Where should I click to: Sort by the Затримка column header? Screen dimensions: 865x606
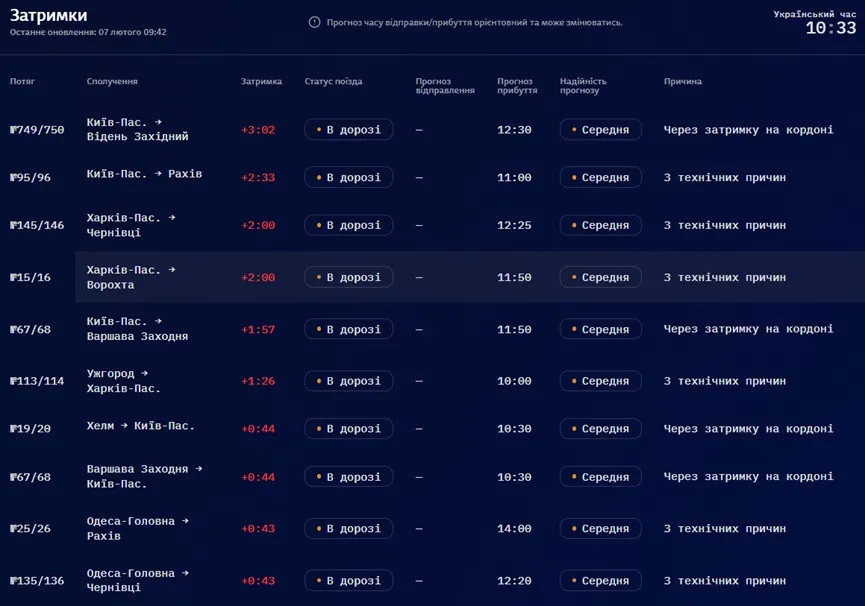261,82
